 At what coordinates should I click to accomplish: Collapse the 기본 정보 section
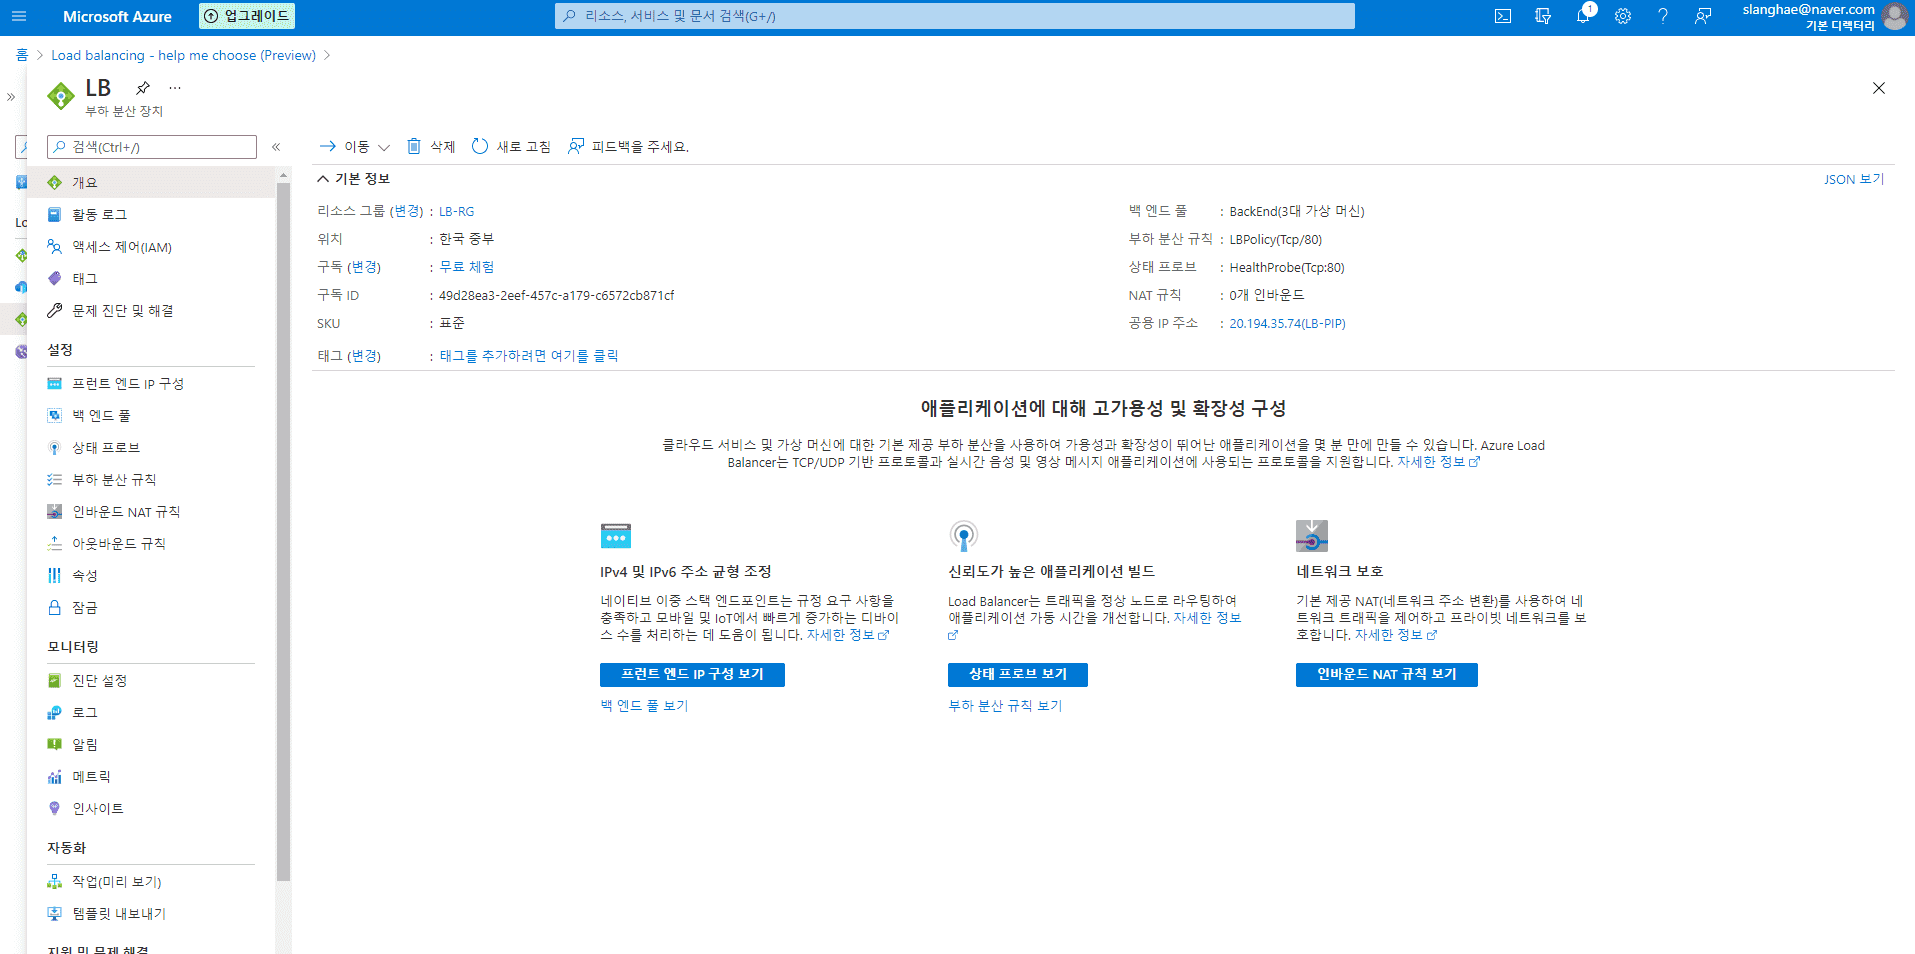point(323,179)
